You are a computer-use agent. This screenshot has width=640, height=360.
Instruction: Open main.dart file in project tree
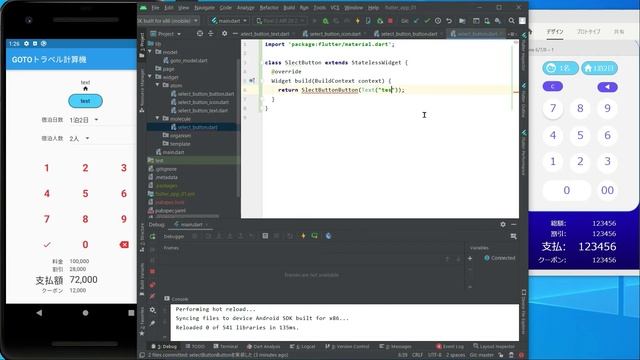(170, 152)
